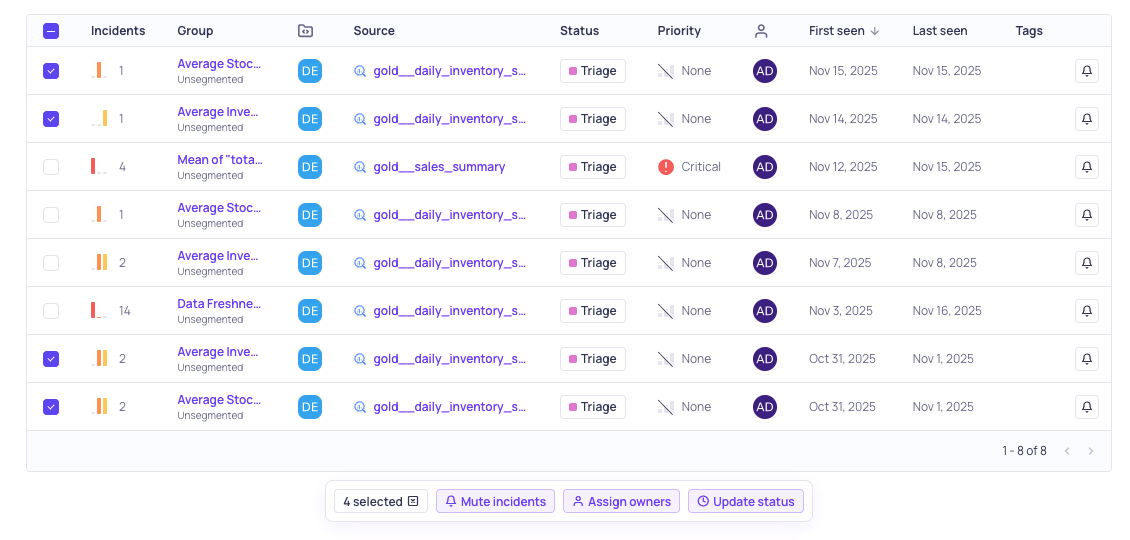Sort by the Incidents column header
The image size is (1130, 540).
coord(117,31)
